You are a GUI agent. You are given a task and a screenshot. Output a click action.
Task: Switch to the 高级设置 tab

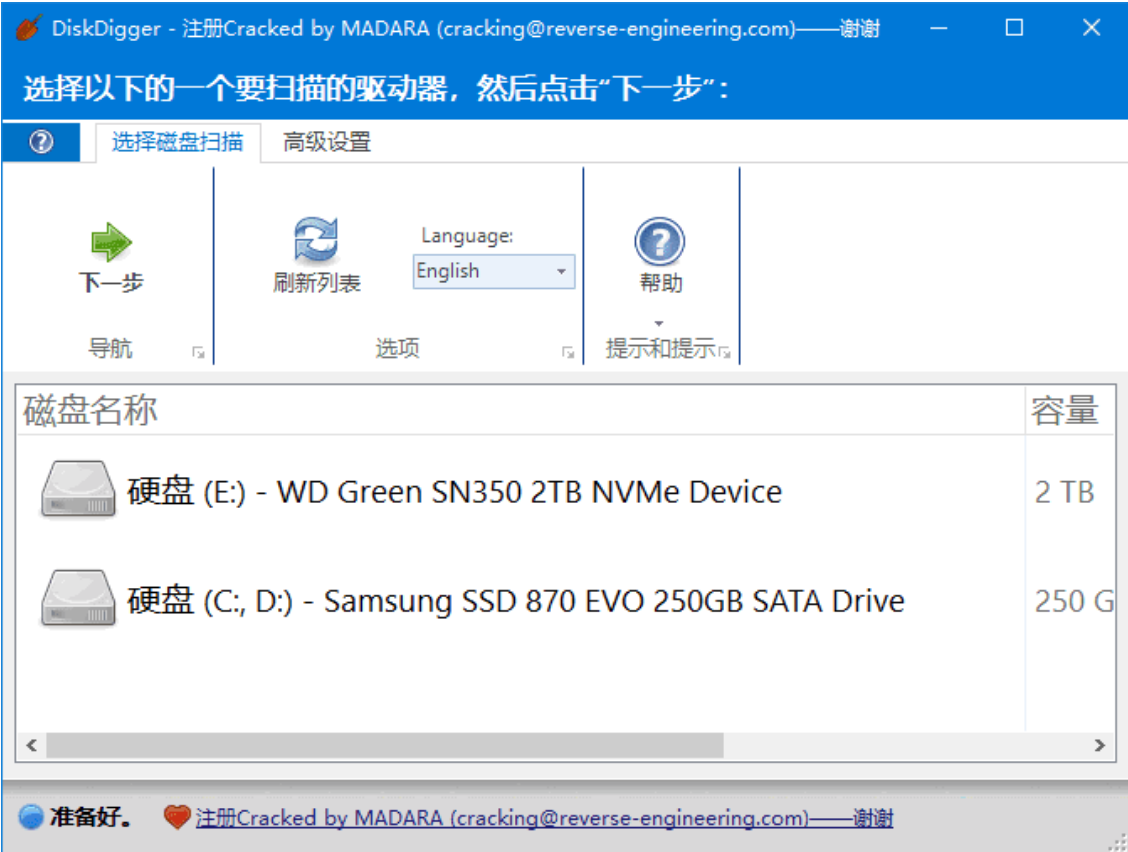[328, 141]
